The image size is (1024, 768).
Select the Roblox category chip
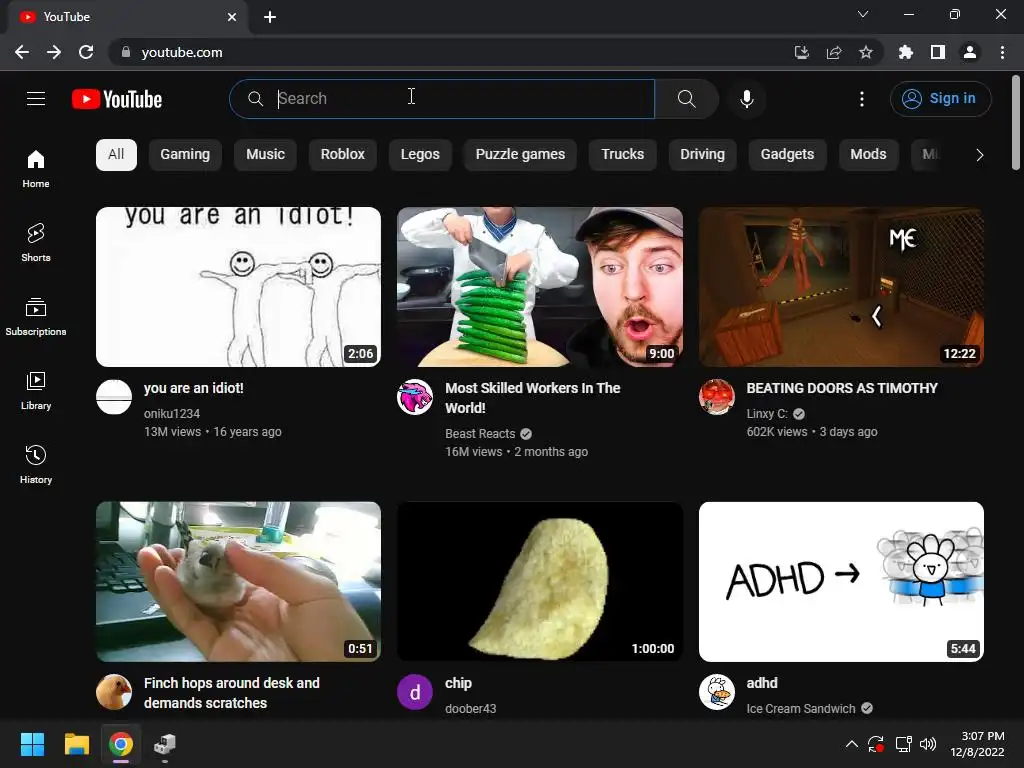click(343, 155)
